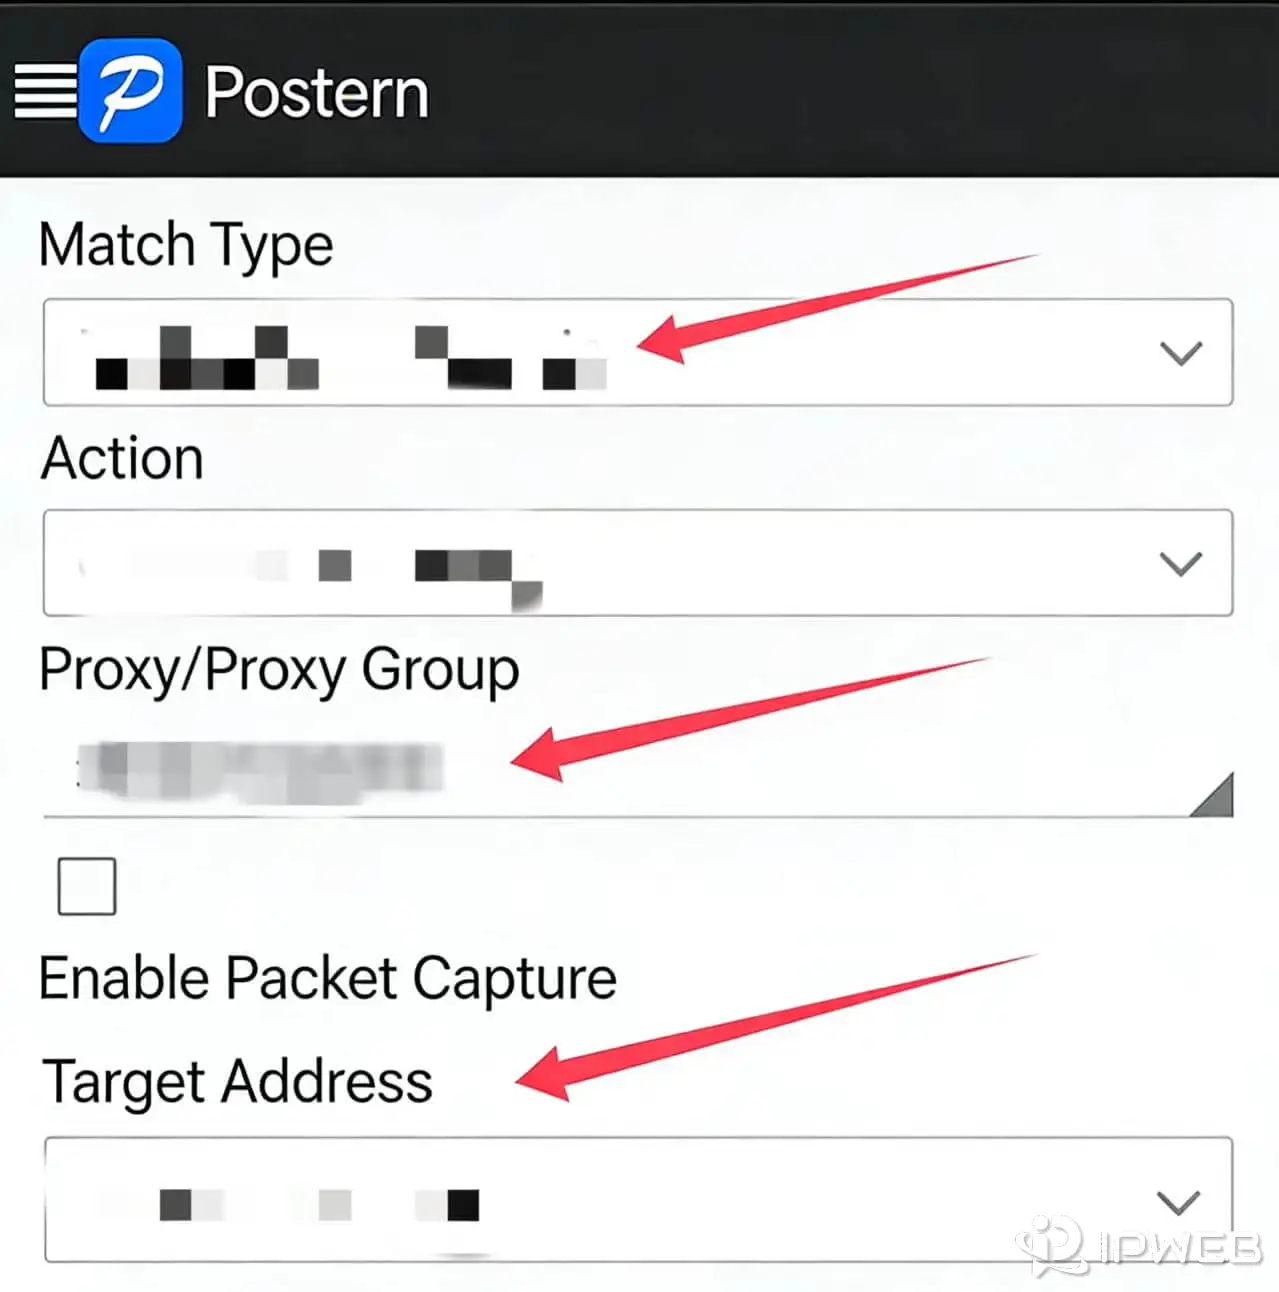Click the Action label
1279x1292 pixels.
[122, 459]
